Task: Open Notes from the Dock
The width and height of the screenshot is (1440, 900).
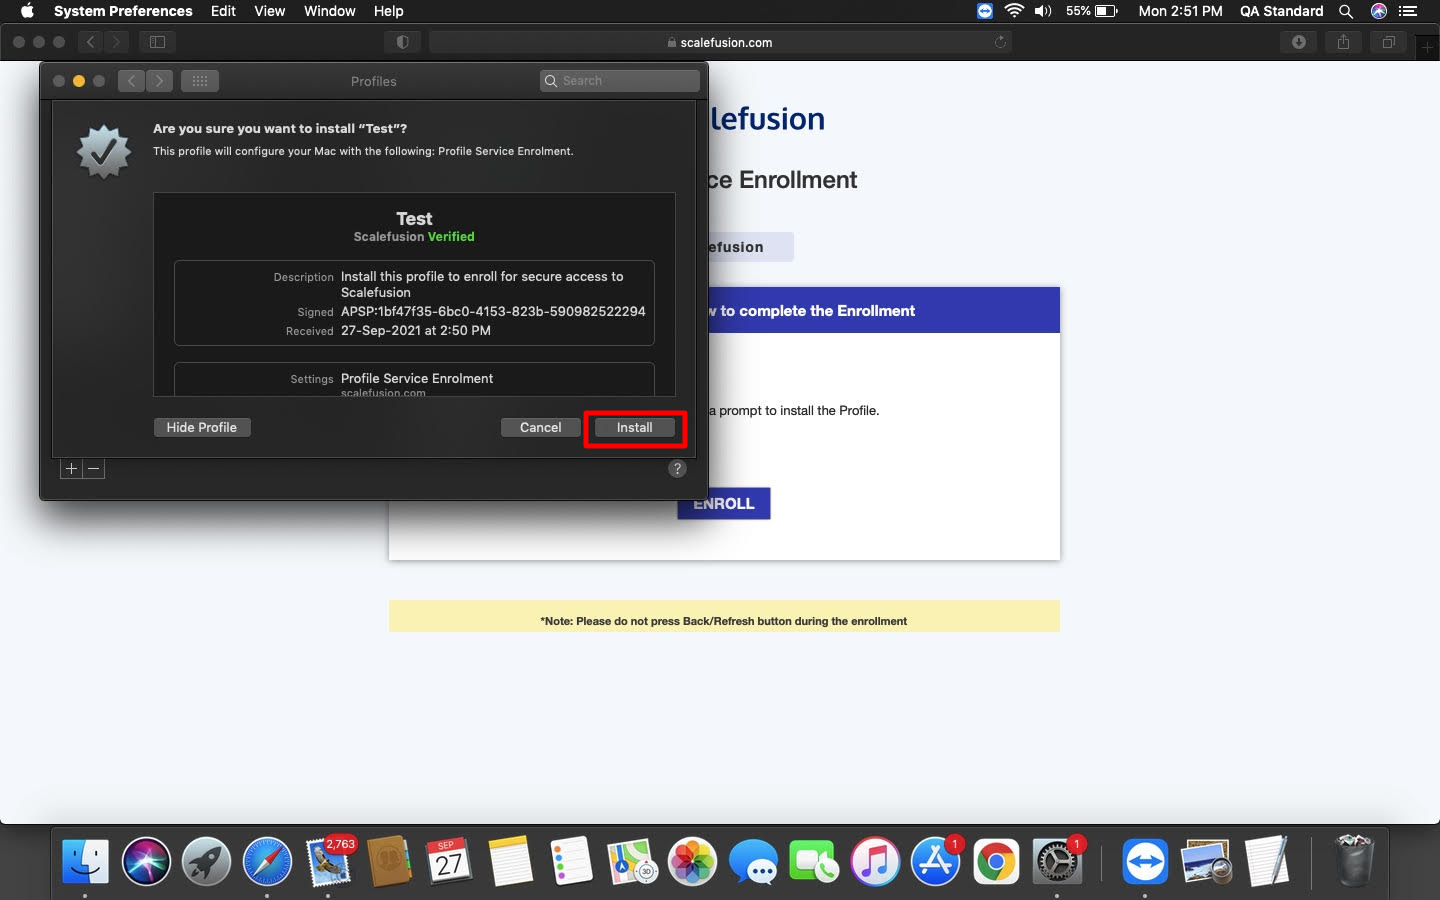Action: tap(510, 861)
